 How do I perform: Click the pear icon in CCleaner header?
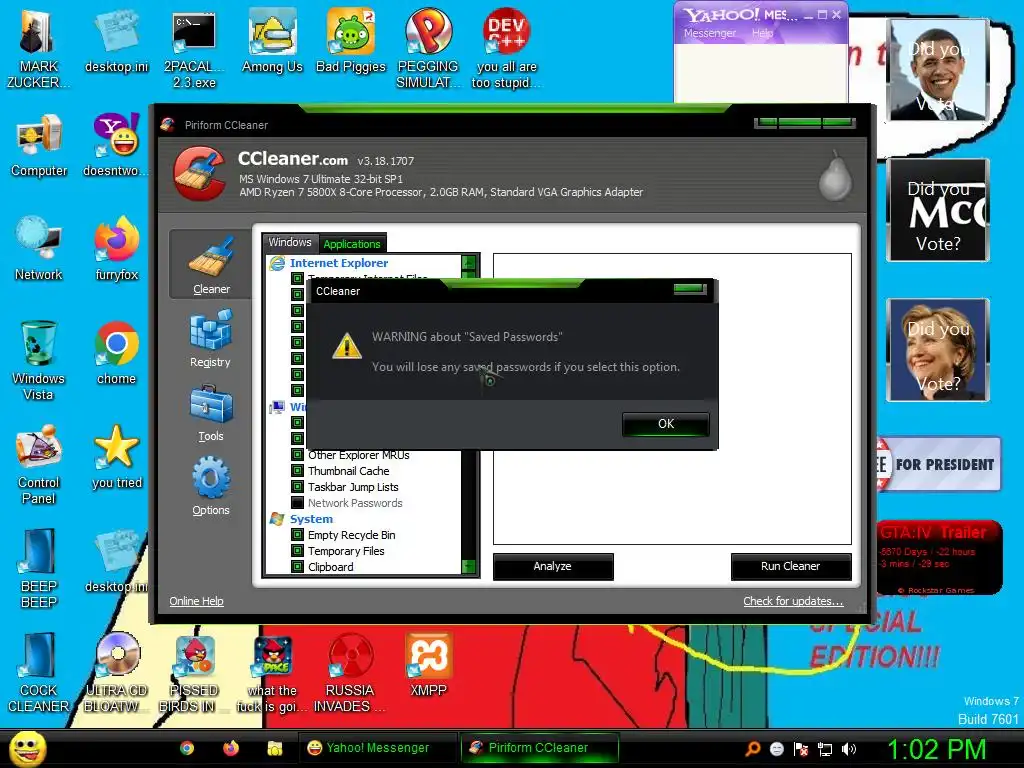coord(835,176)
